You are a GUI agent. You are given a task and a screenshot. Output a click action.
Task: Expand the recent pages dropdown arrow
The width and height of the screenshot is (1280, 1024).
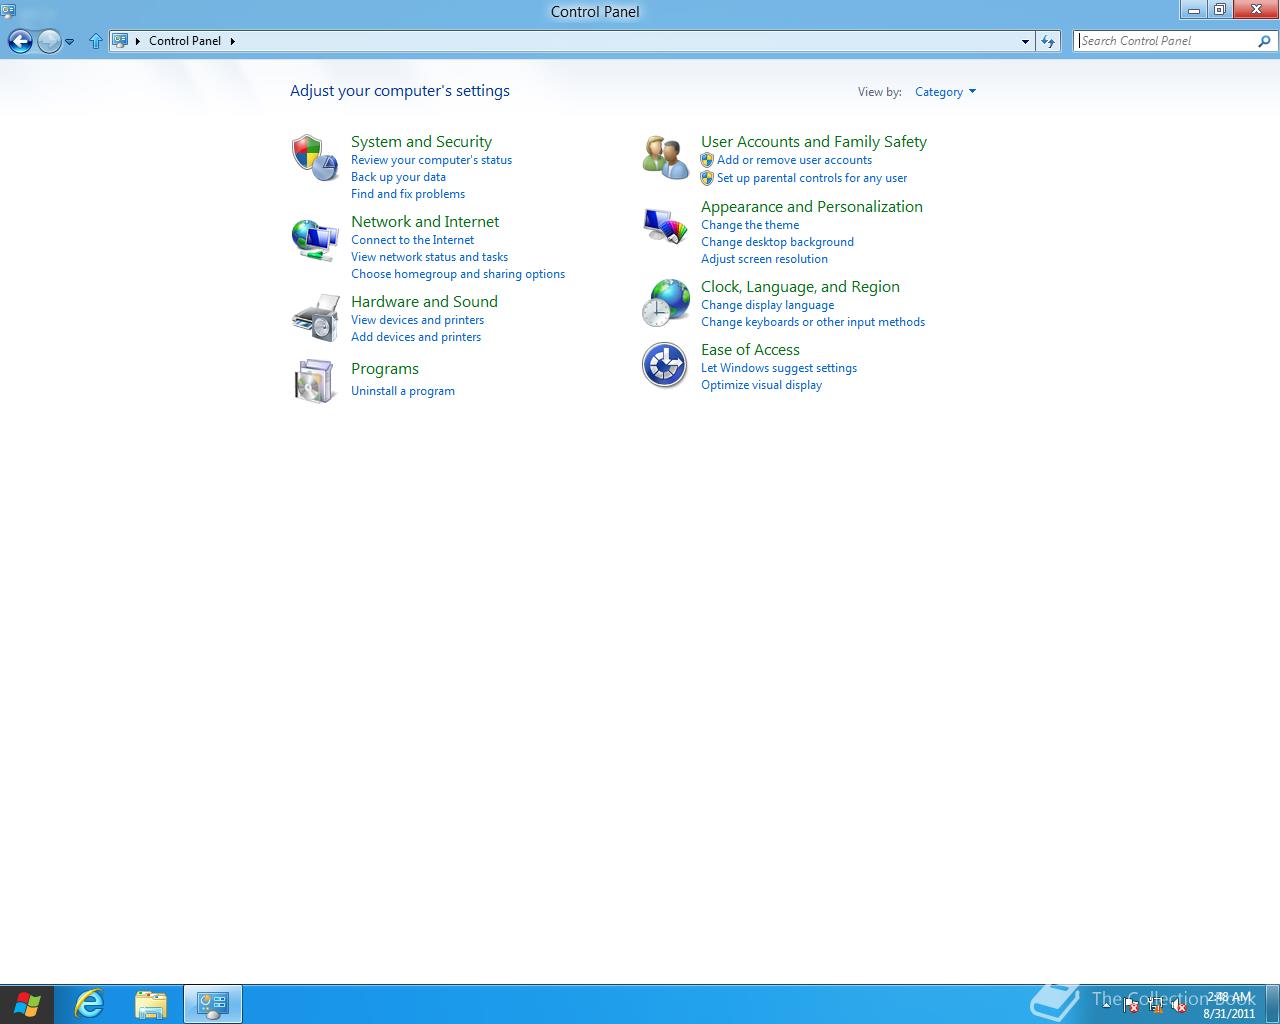(x=70, y=42)
